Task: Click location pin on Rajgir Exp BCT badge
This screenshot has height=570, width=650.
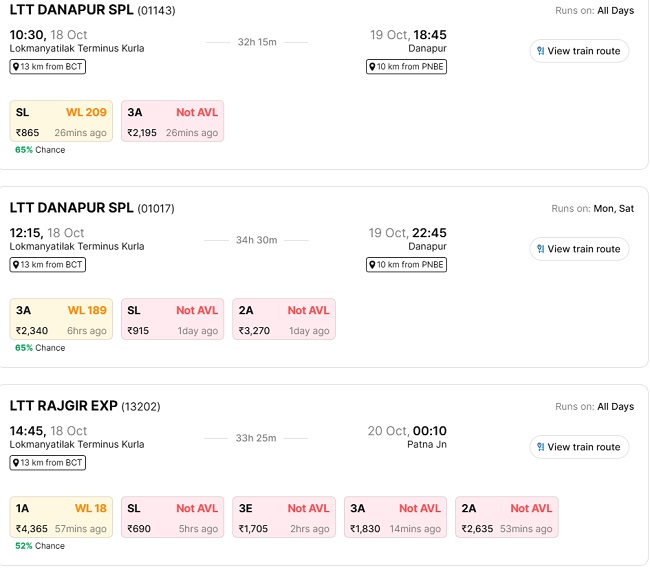Action: 16,463
